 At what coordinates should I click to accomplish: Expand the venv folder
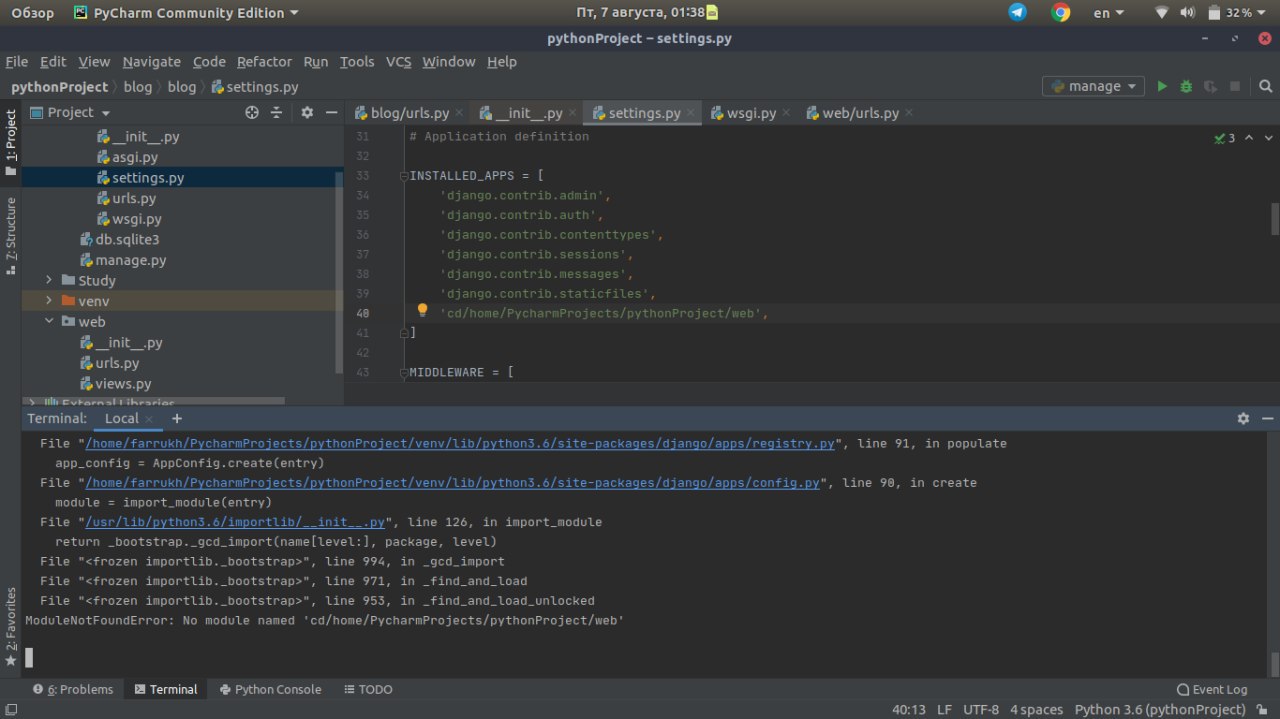tap(48, 301)
